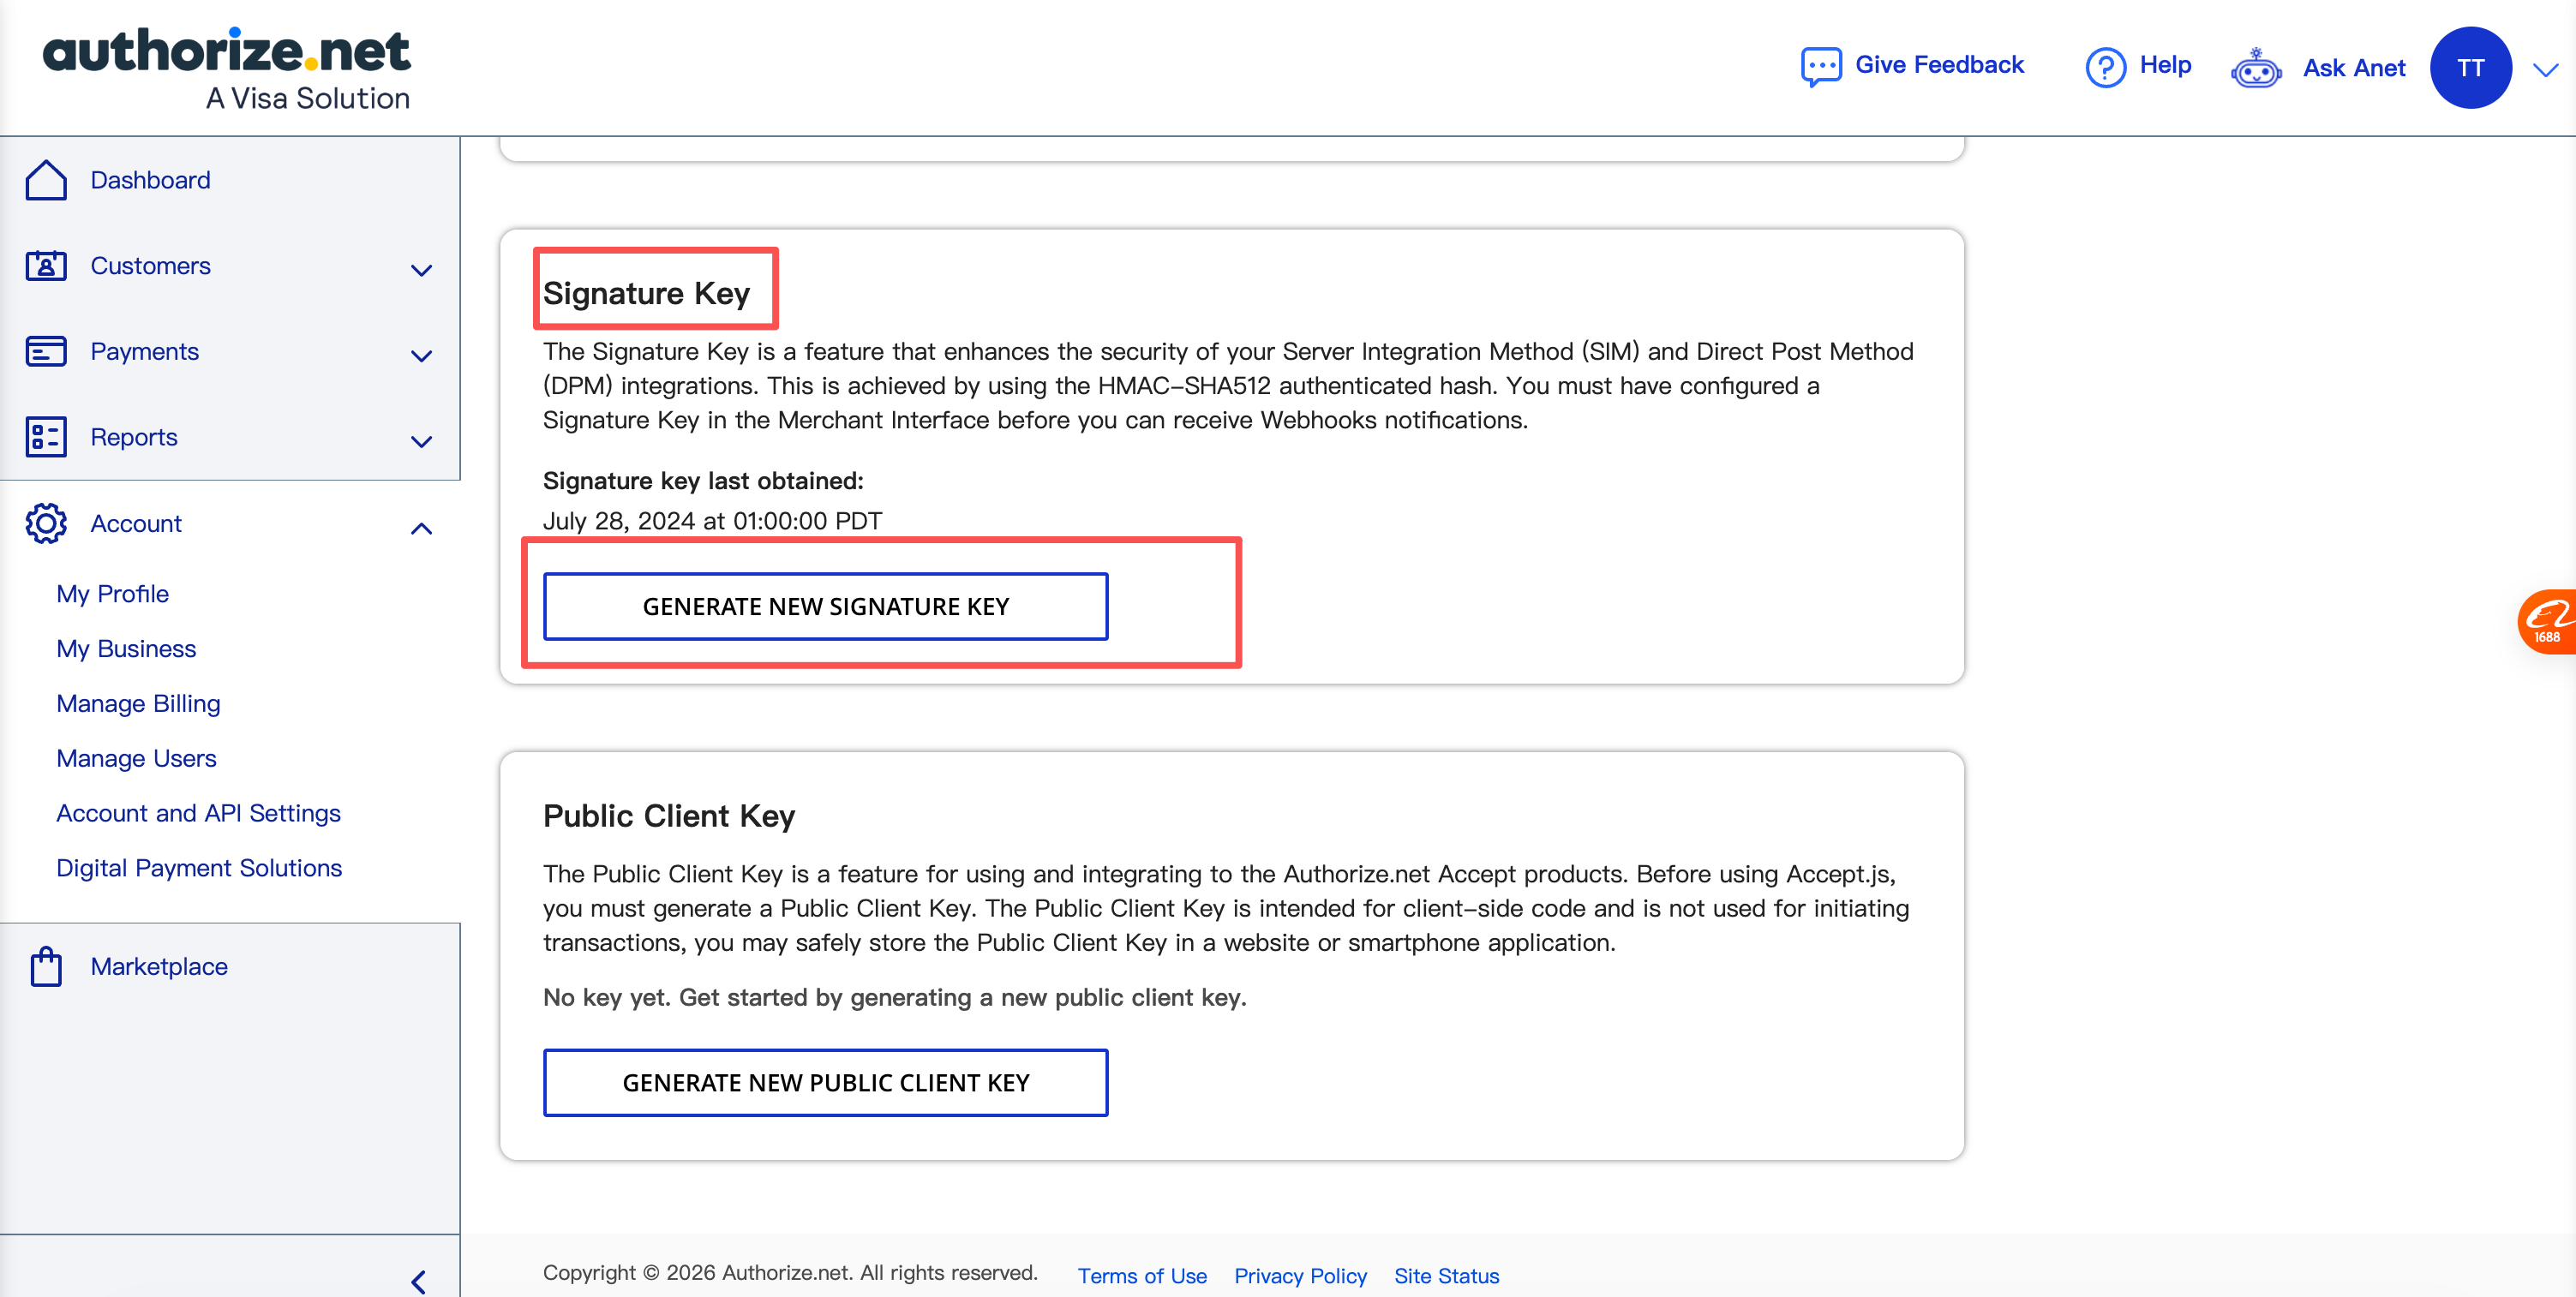2576x1297 pixels.
Task: Click the Reports list icon
Action: tap(46, 437)
